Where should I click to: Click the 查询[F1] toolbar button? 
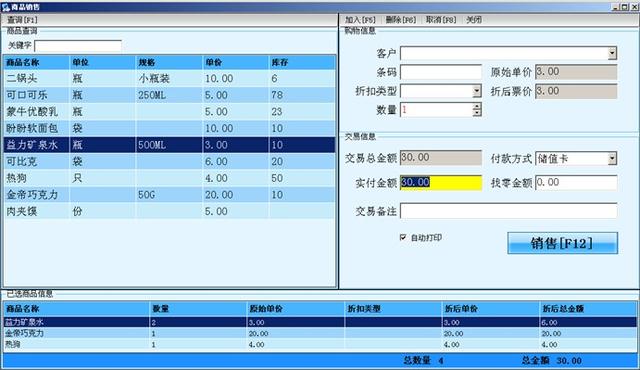[22, 20]
